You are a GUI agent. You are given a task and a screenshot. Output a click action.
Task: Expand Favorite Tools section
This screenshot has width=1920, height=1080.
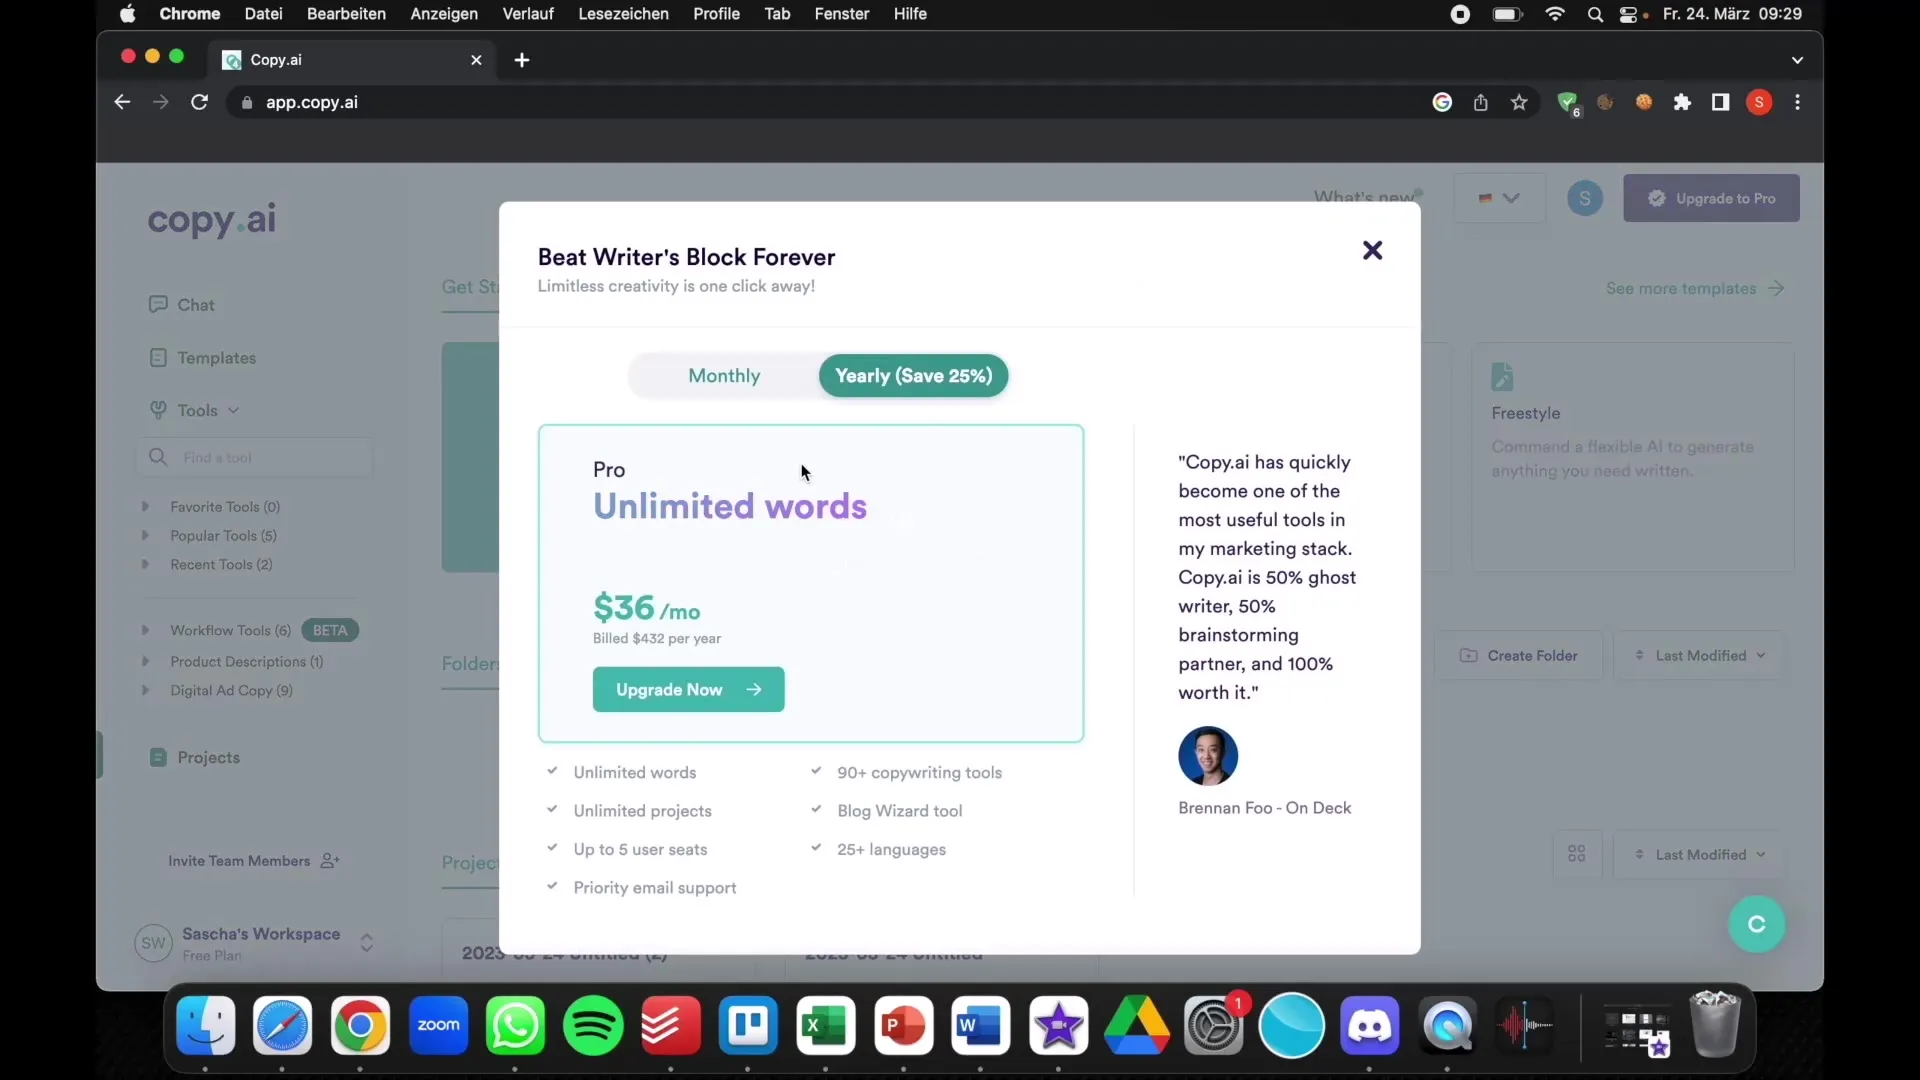(145, 505)
